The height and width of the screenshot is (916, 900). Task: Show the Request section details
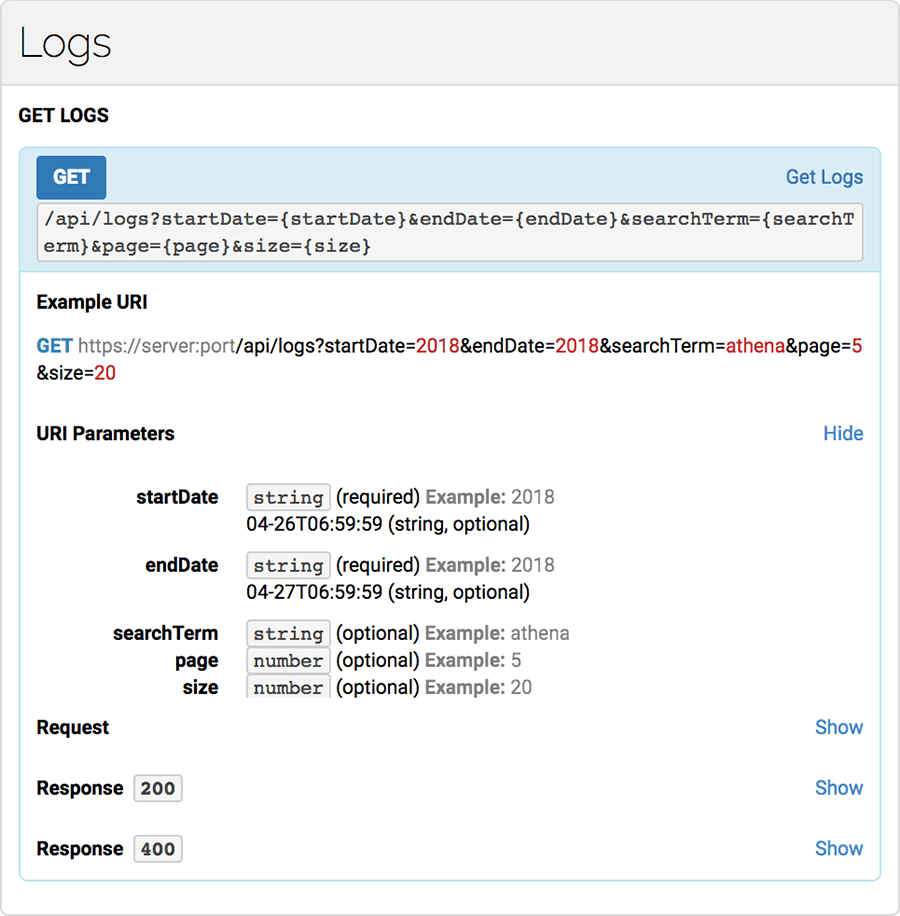pyautogui.click(x=838, y=727)
